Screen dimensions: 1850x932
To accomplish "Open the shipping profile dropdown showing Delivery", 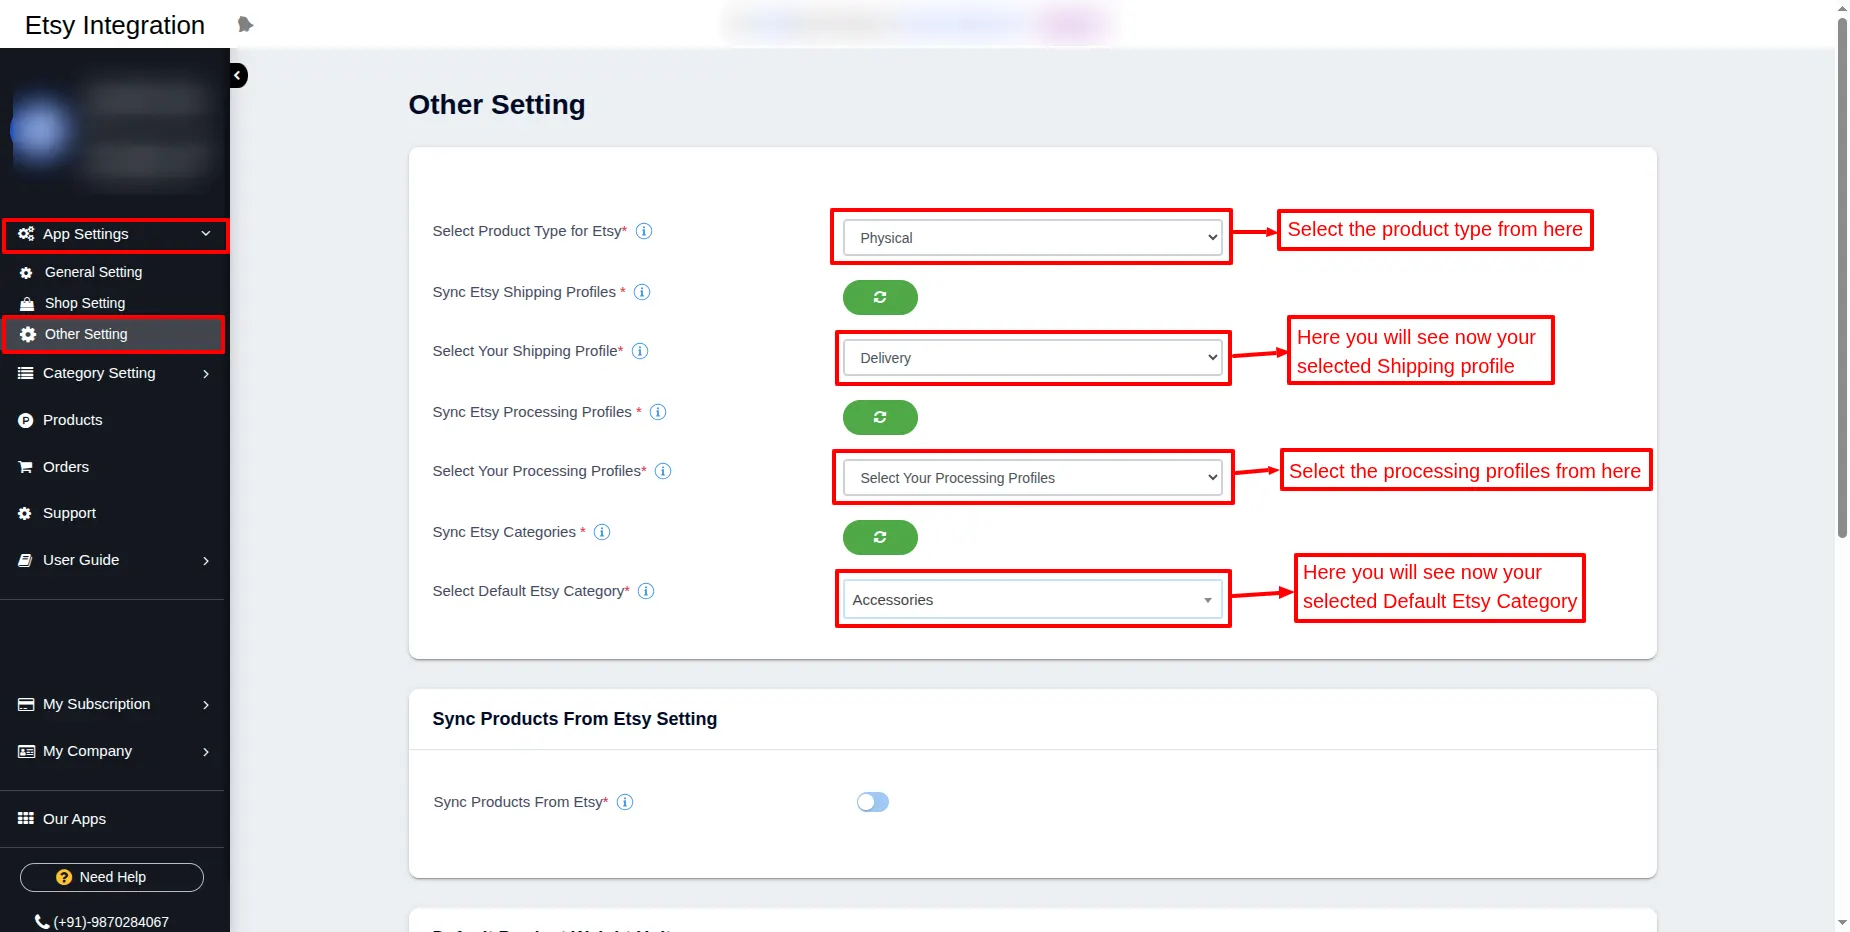I will (1032, 358).
